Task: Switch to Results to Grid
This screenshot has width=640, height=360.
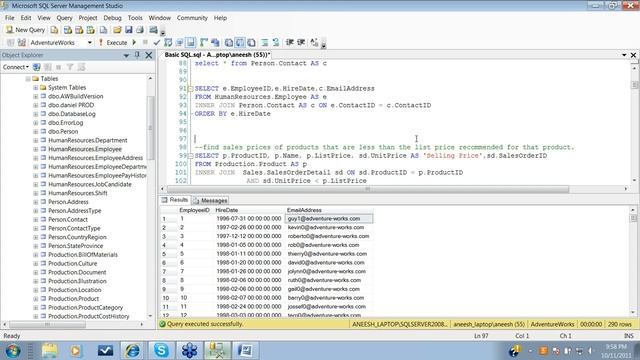Action: 240,42
